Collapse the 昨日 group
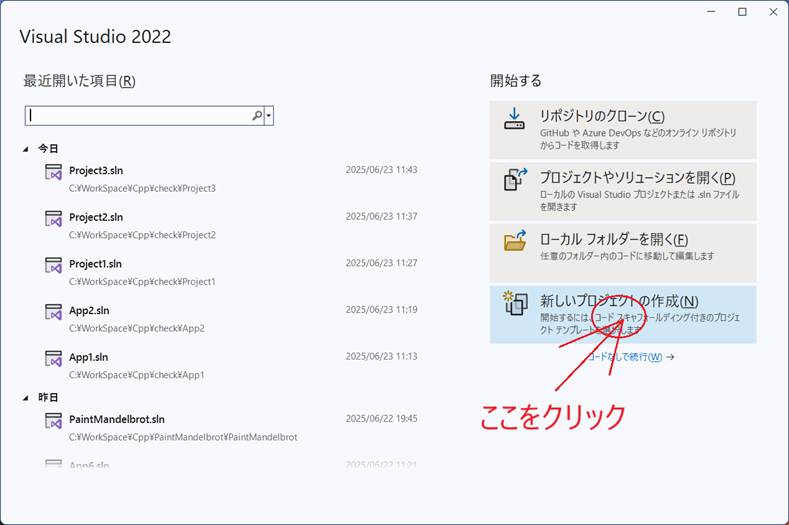Image resolution: width=789 pixels, height=525 pixels. (x=26, y=398)
